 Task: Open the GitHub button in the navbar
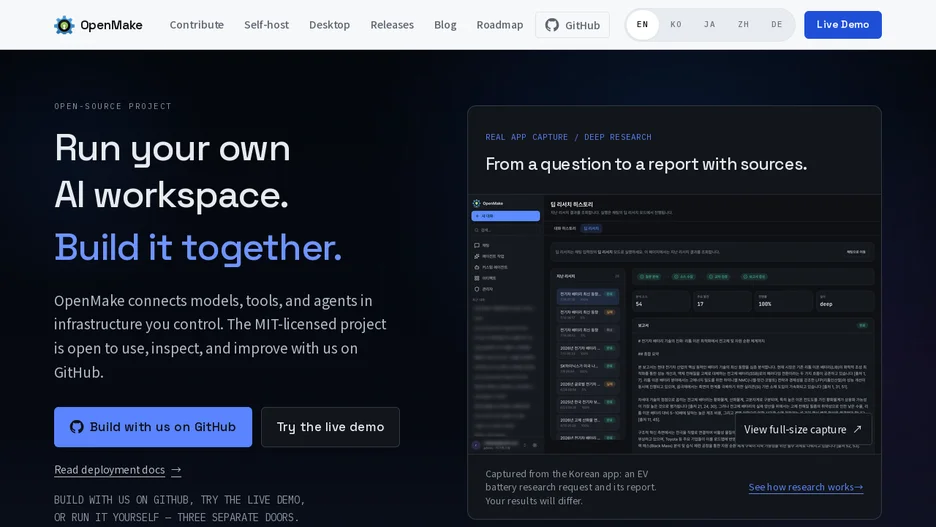[572, 25]
